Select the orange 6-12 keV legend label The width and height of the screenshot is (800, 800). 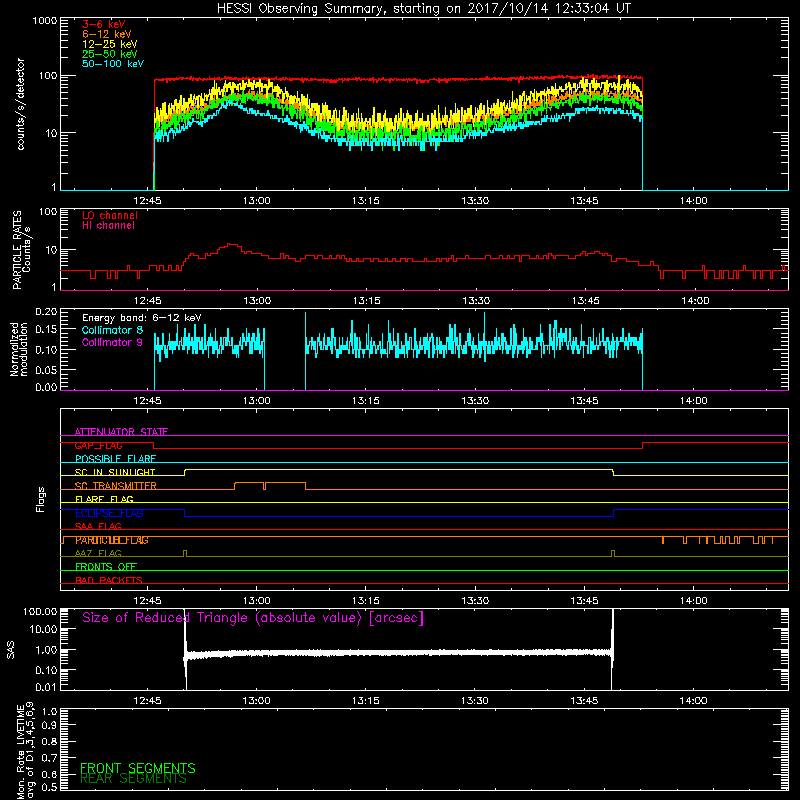107,34
